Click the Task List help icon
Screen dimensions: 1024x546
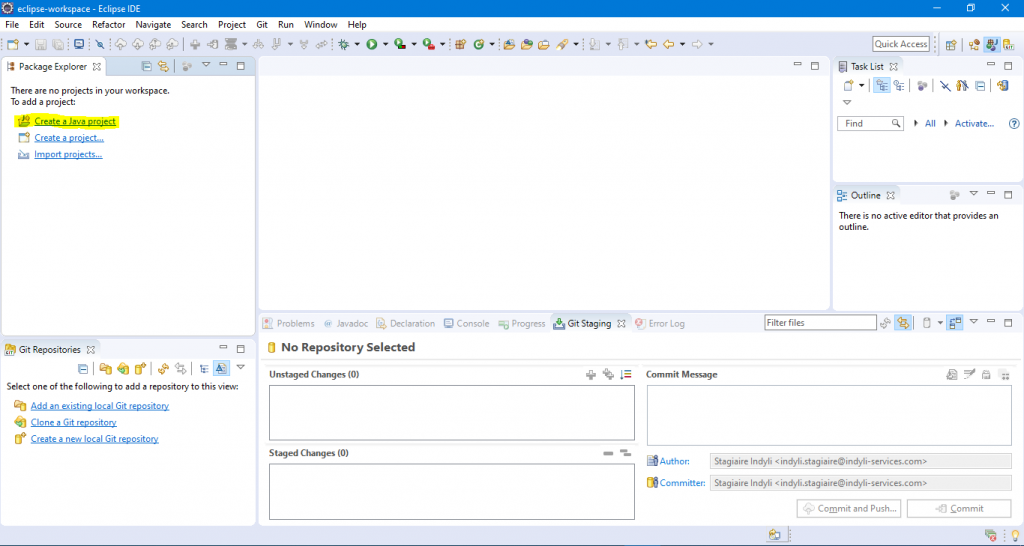(1014, 123)
